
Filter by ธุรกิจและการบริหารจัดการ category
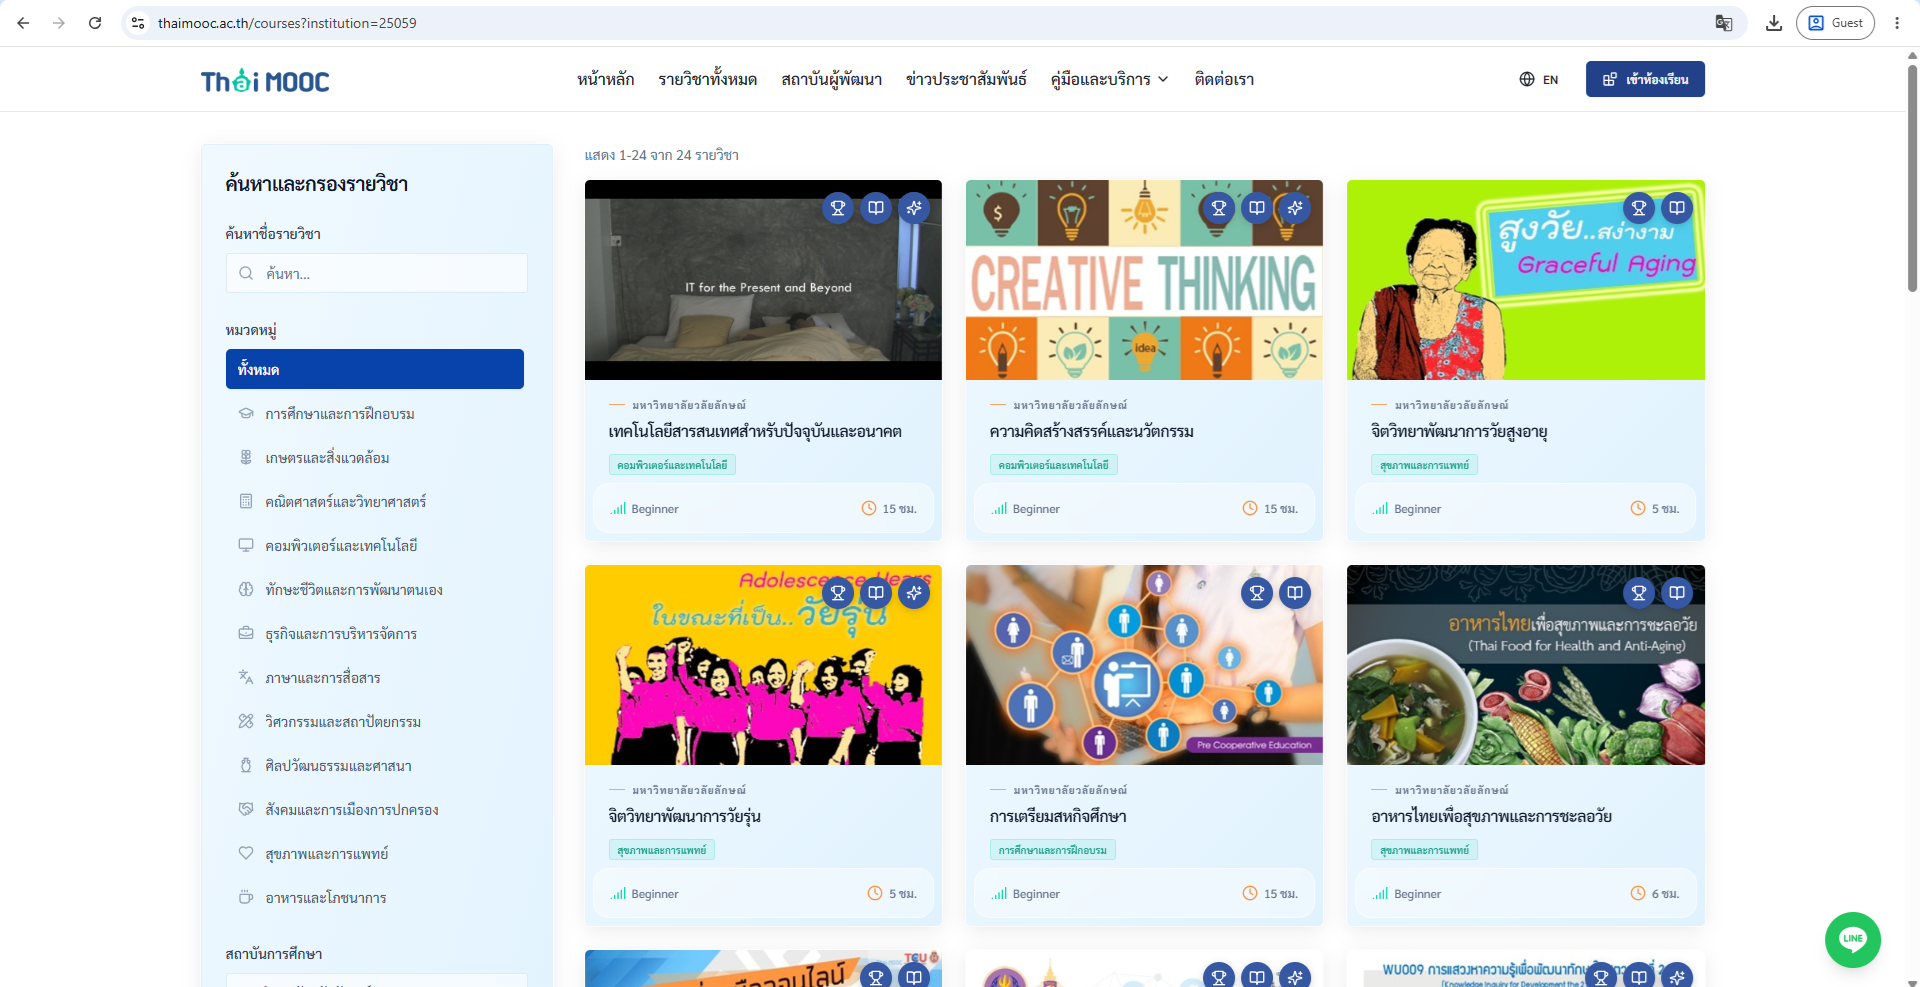point(375,634)
